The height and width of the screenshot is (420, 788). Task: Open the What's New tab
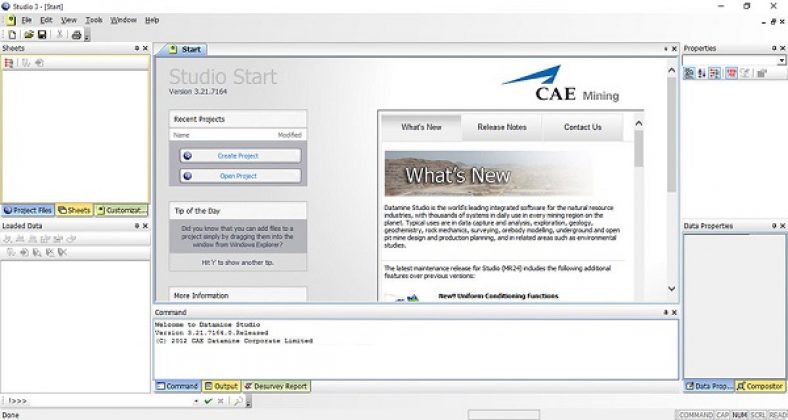coord(421,128)
